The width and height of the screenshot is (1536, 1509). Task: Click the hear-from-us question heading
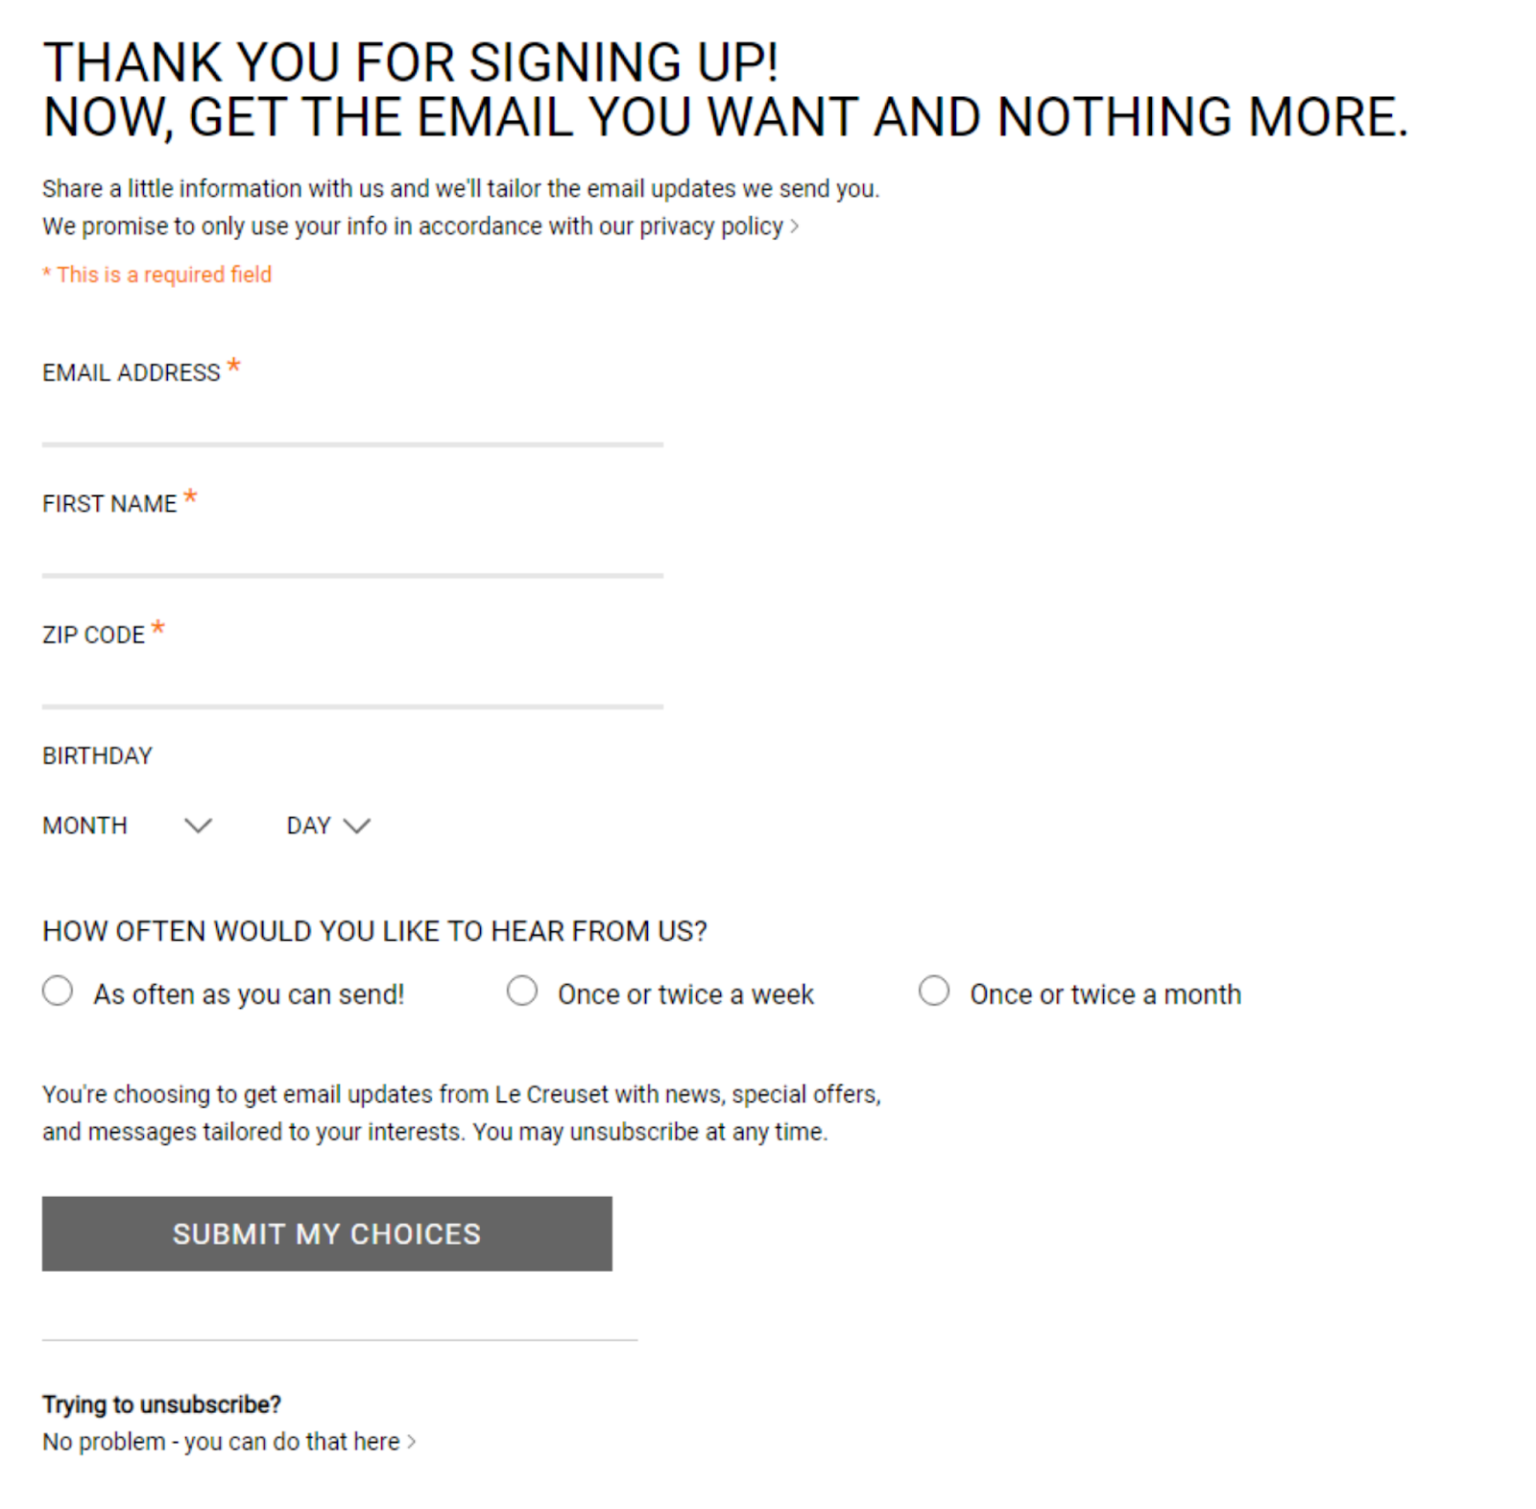(x=374, y=930)
